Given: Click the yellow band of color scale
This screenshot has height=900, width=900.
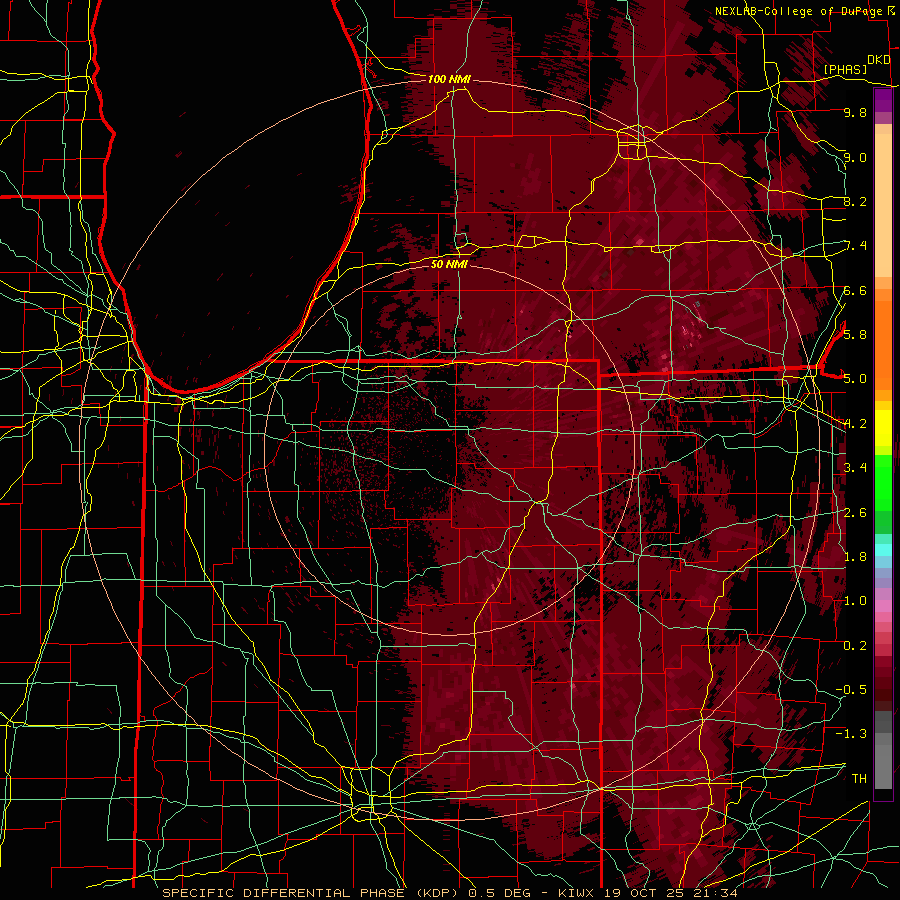Looking at the screenshot, I should 883,426.
